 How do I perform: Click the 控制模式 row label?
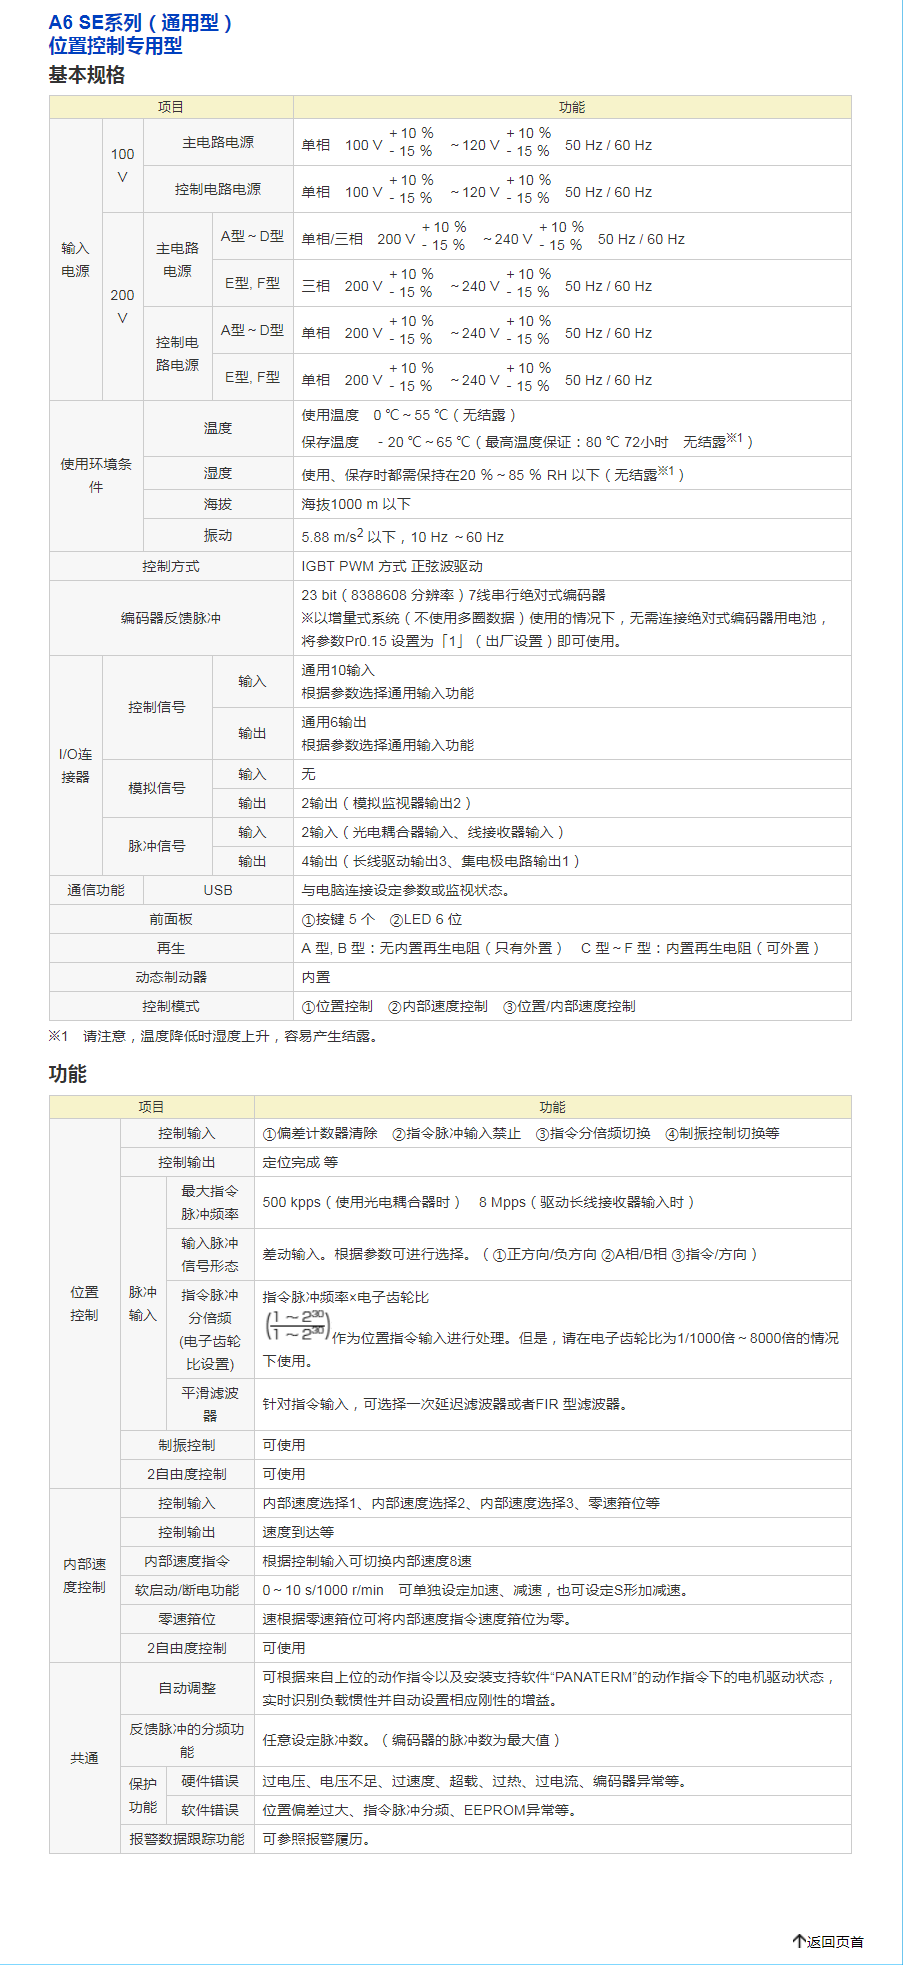point(171,1006)
